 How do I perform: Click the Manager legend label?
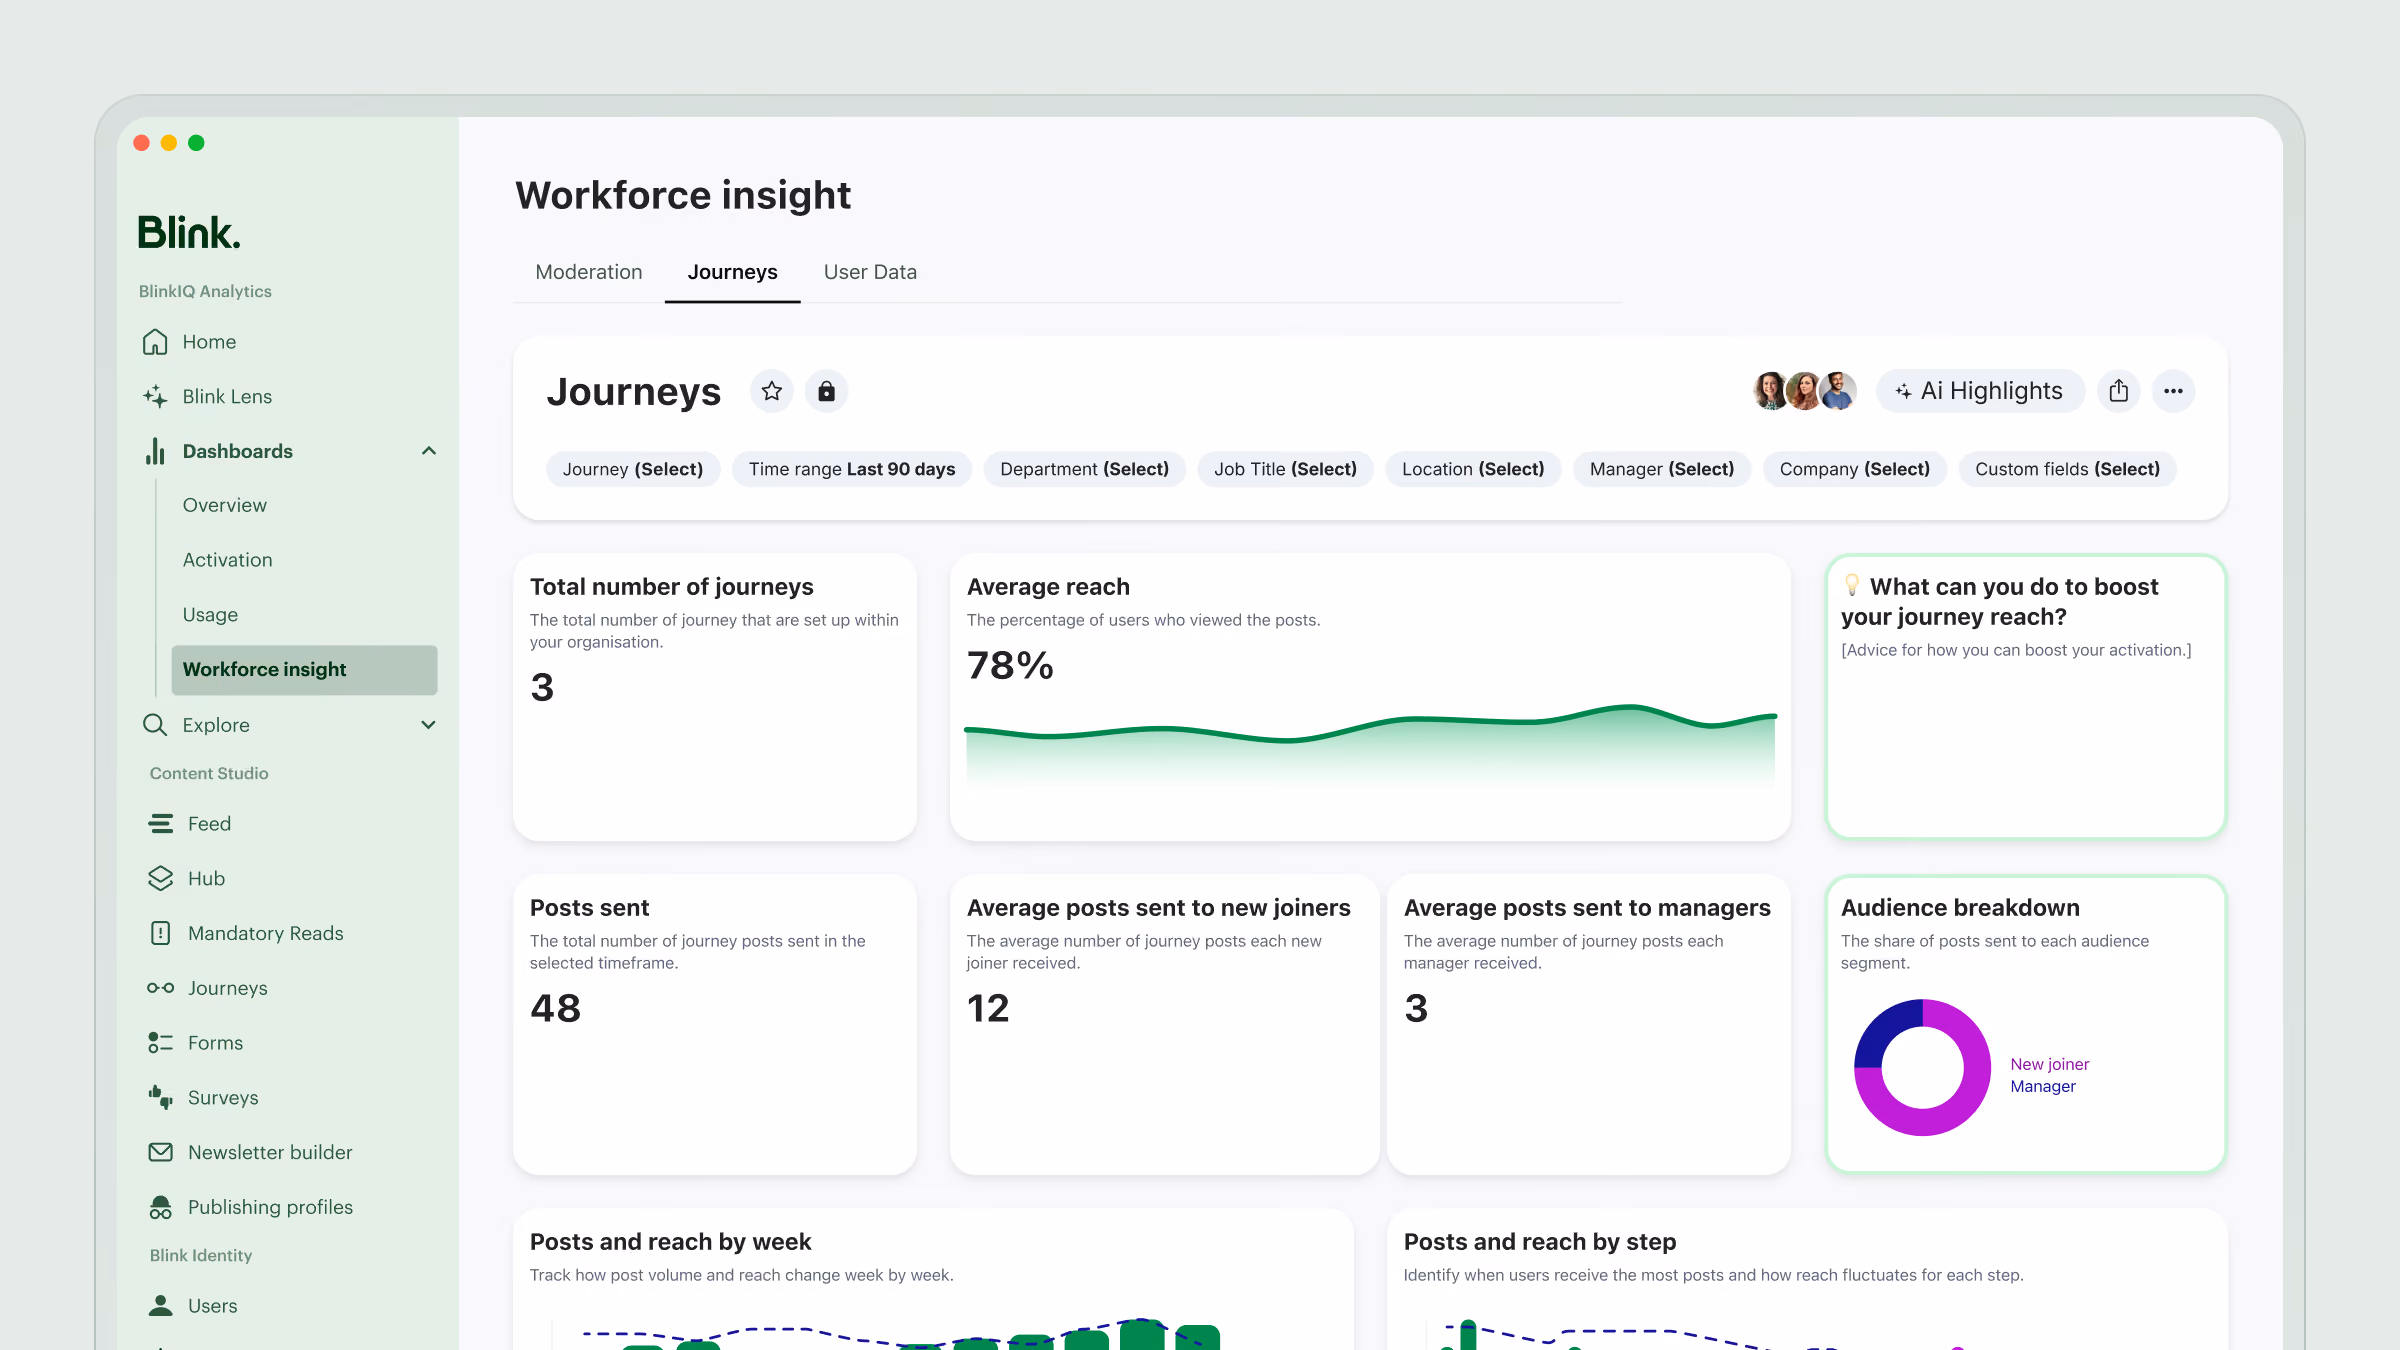[x=2043, y=1086]
